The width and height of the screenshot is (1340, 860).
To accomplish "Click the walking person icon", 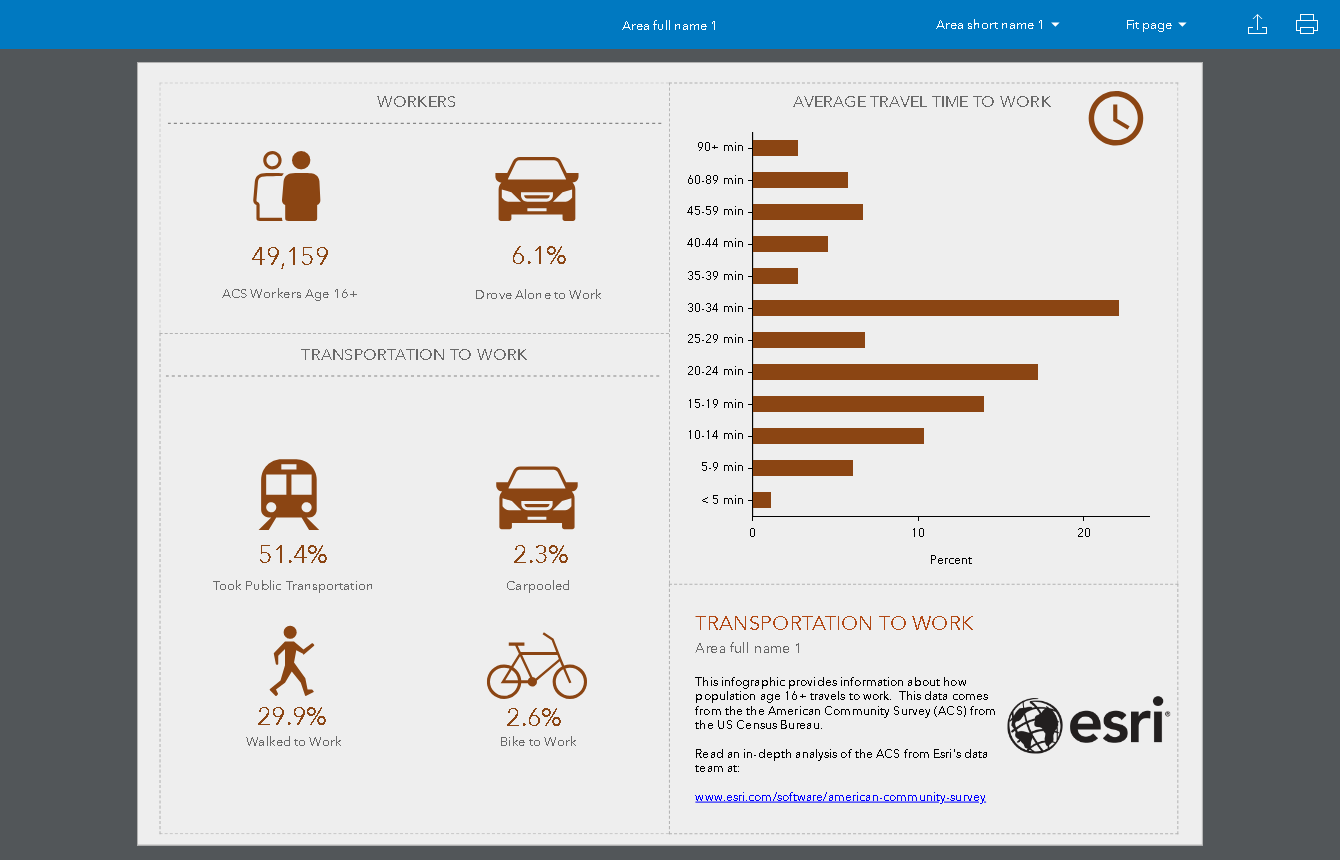I will tap(291, 661).
